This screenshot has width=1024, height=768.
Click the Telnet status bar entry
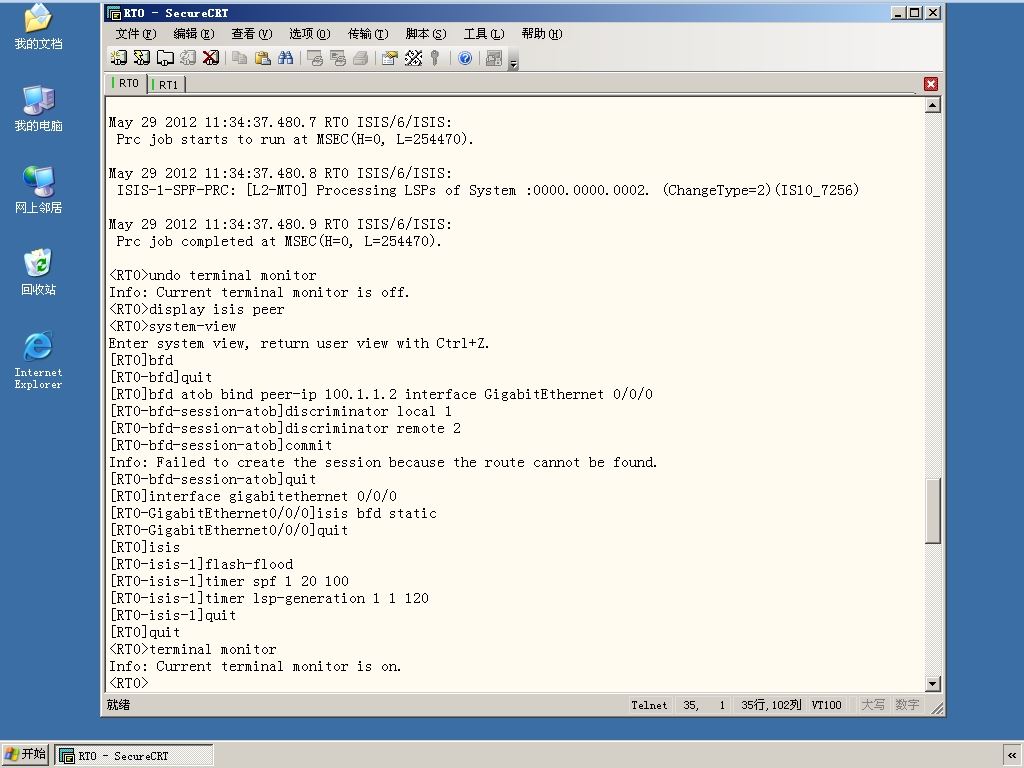[649, 705]
